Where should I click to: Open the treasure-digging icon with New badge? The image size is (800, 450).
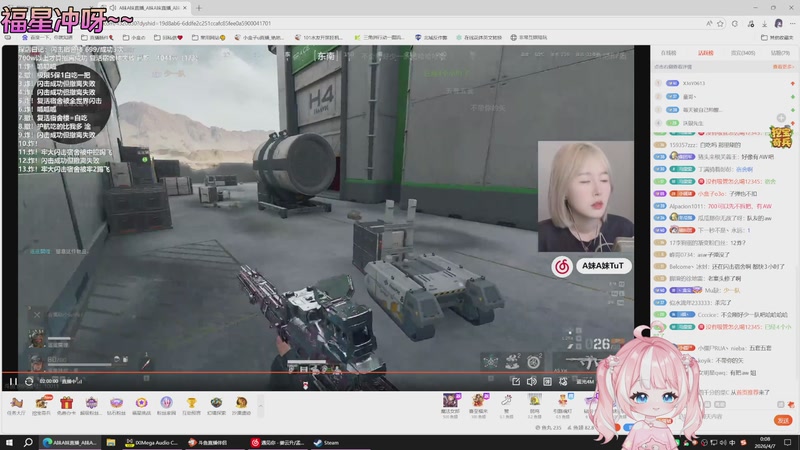point(41,405)
